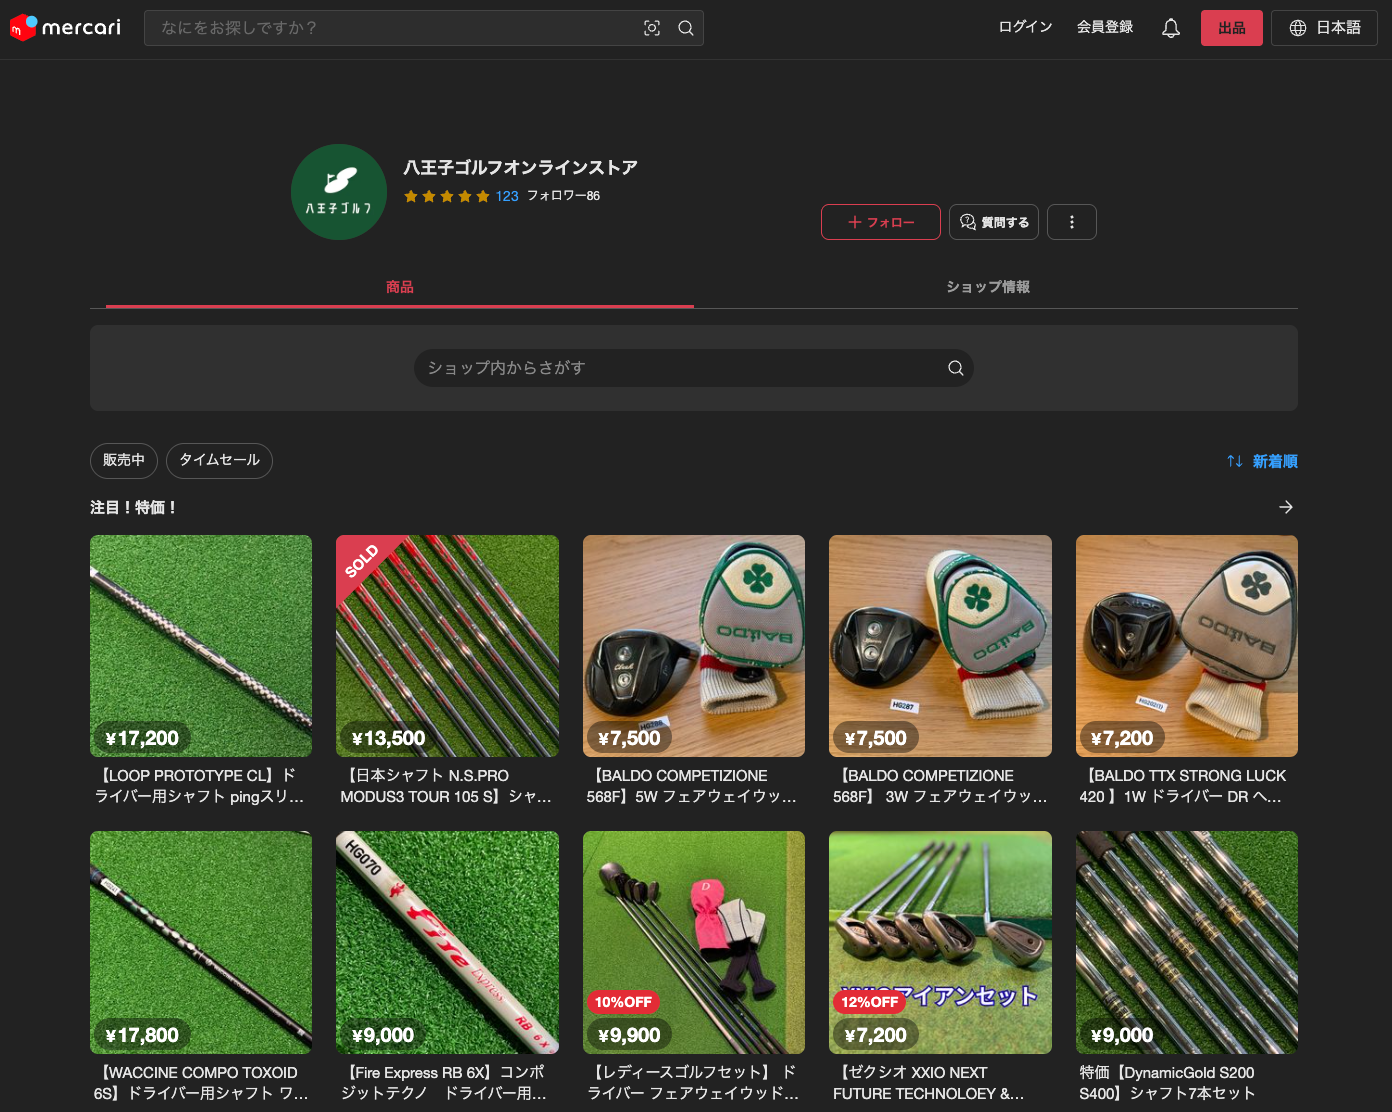Viewport: 1392px width, 1112px height.
Task: Click the ログイン link
Action: click(1025, 27)
